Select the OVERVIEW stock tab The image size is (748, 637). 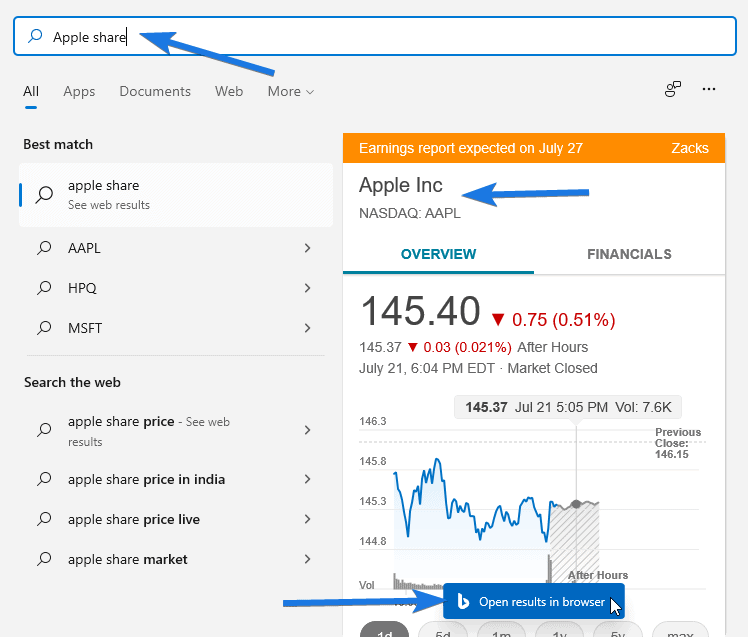[438, 254]
